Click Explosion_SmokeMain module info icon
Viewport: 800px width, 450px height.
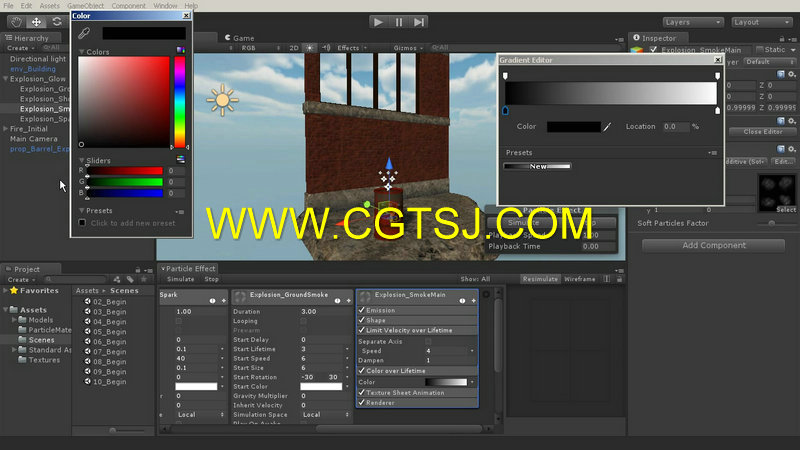pyautogui.click(x=462, y=301)
